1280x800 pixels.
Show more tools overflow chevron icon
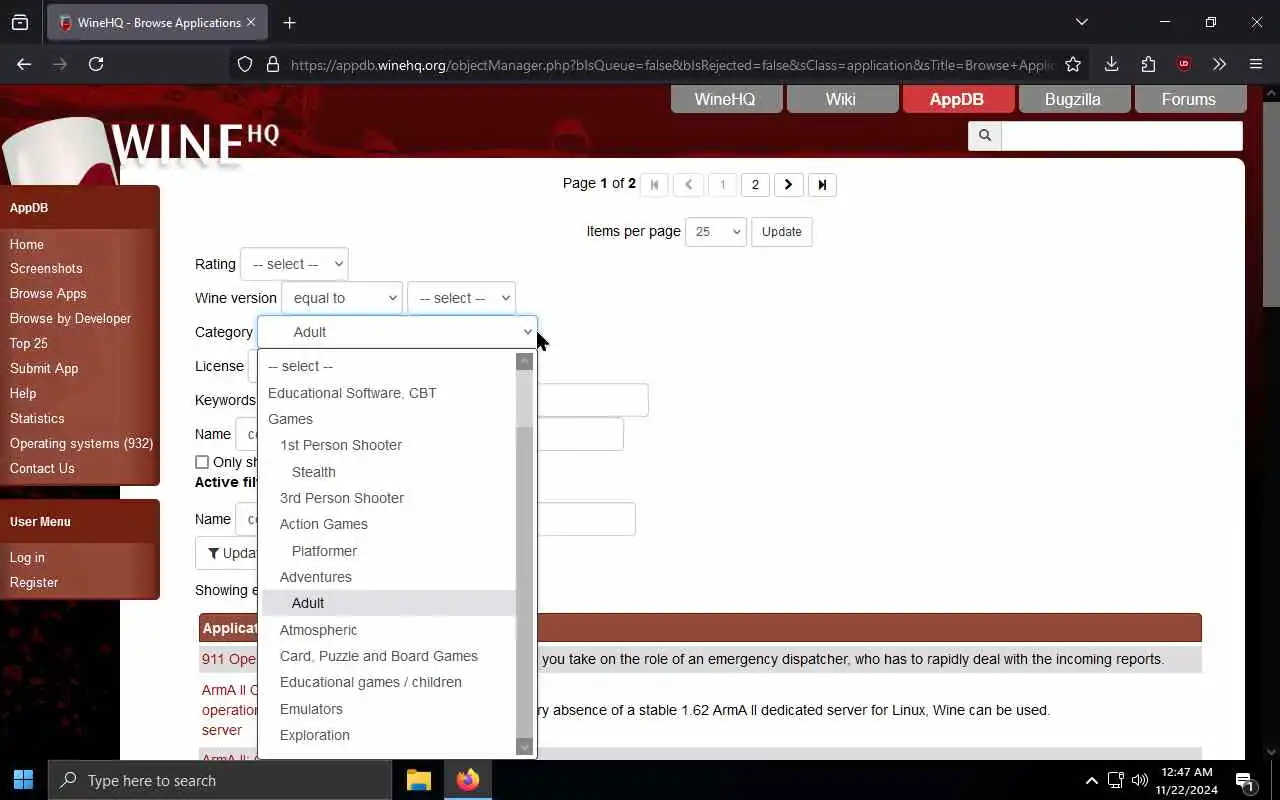click(1219, 64)
